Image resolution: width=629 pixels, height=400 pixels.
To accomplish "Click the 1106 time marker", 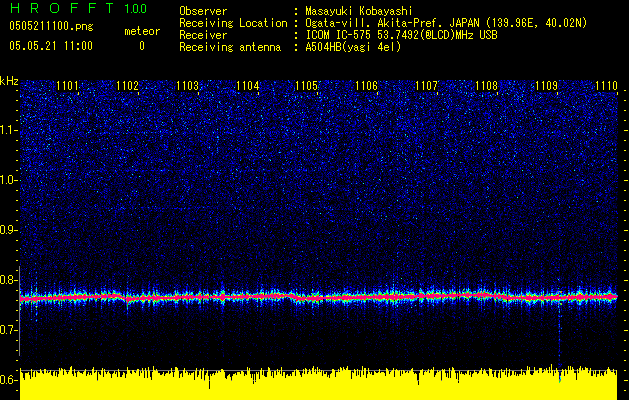I will point(367,86).
